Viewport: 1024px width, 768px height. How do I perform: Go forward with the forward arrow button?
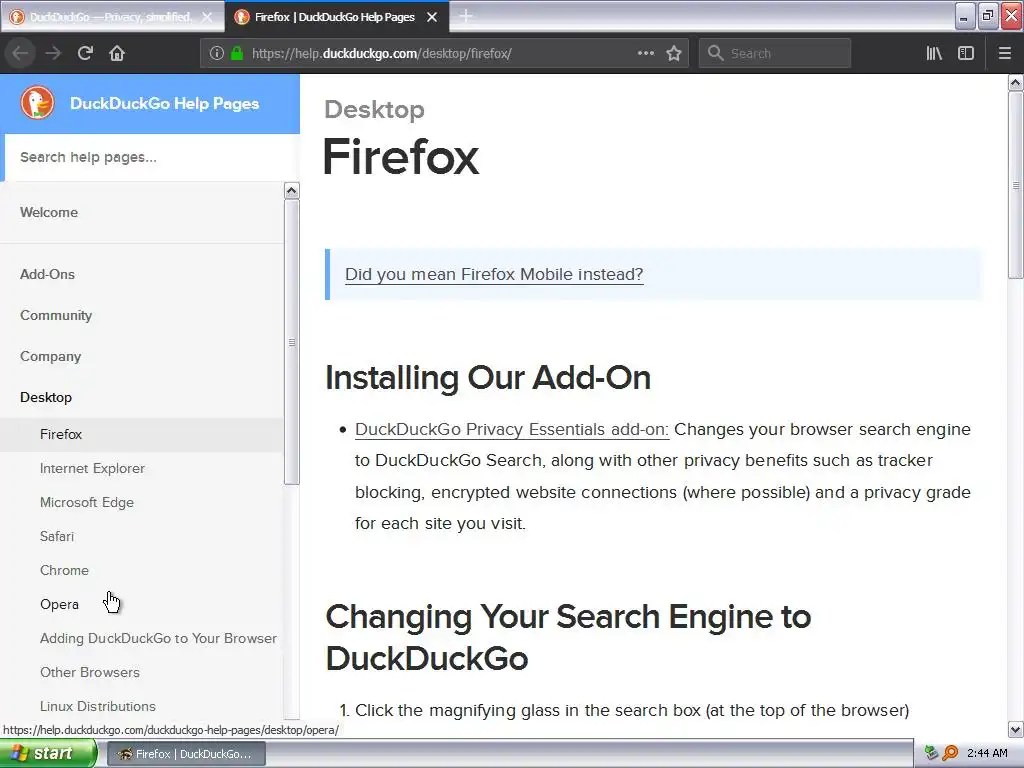[x=53, y=53]
